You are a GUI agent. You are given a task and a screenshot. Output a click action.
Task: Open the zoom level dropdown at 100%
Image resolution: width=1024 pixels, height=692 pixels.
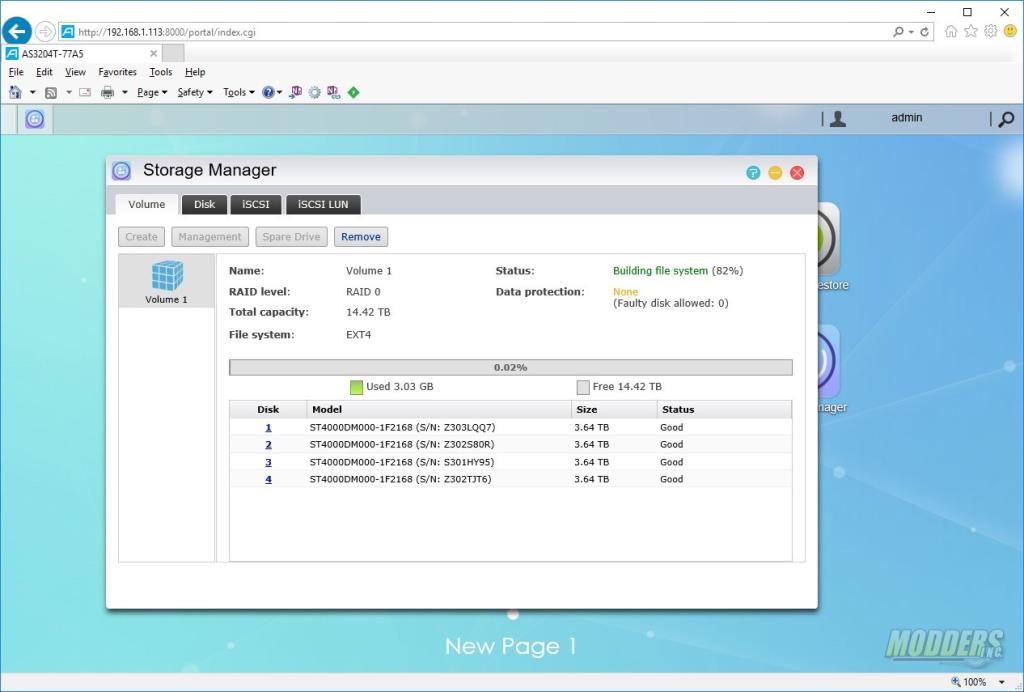coord(1002,682)
